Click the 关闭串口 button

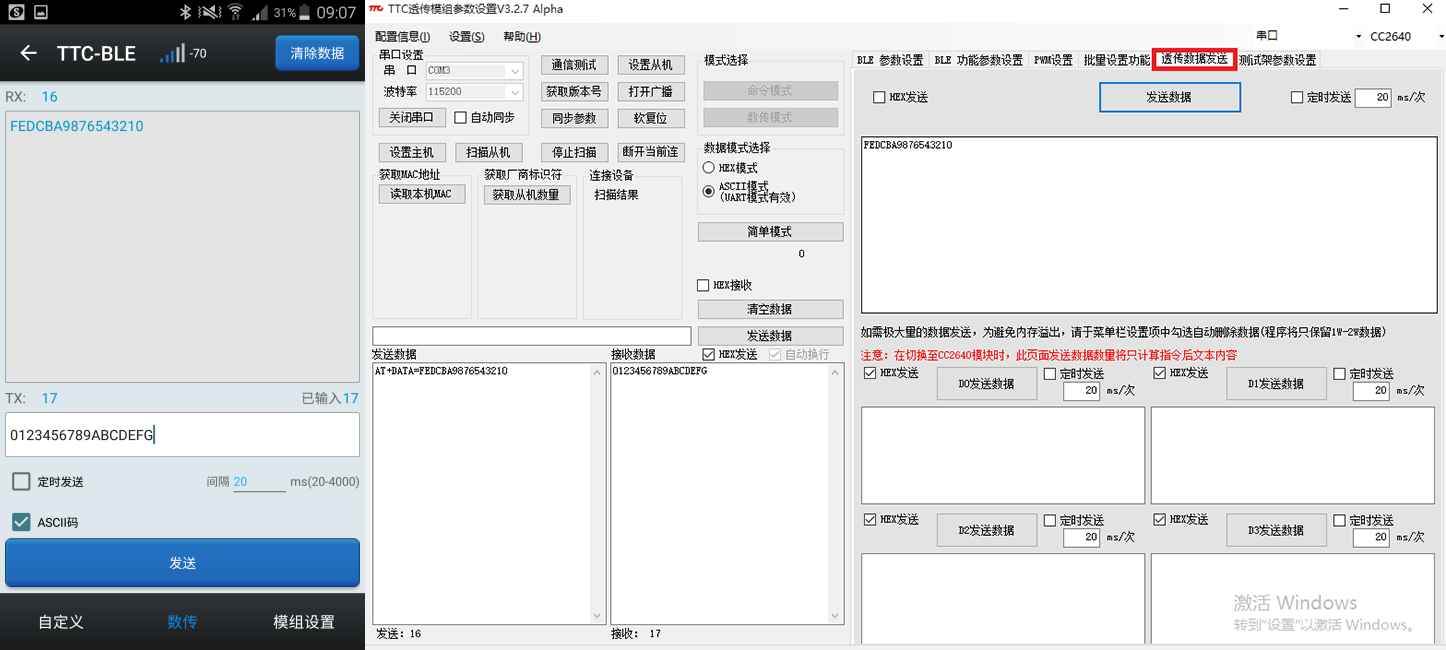click(411, 117)
